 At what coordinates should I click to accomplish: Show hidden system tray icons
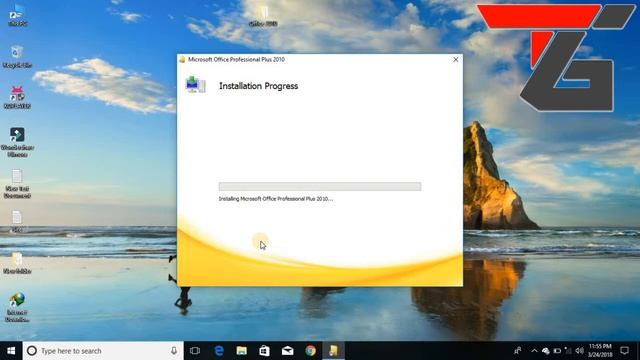coord(534,351)
